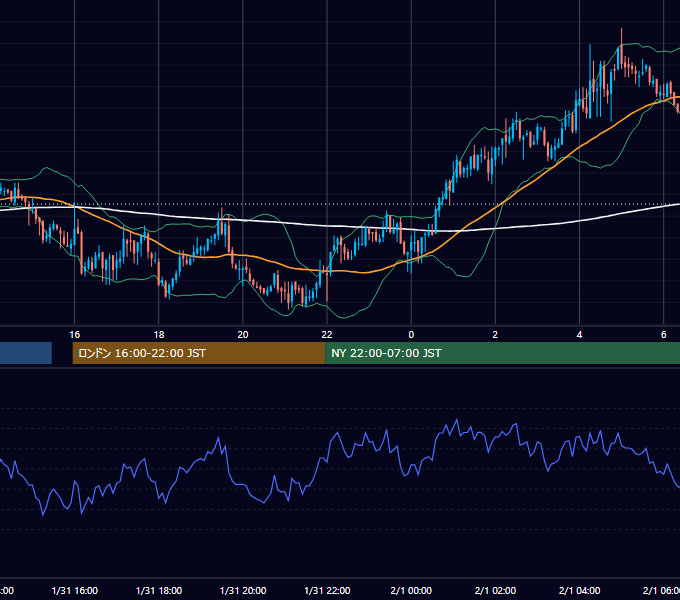Click the 18 hour label on upper axis
Screen dimensions: 680x600
pyautogui.click(x=159, y=334)
